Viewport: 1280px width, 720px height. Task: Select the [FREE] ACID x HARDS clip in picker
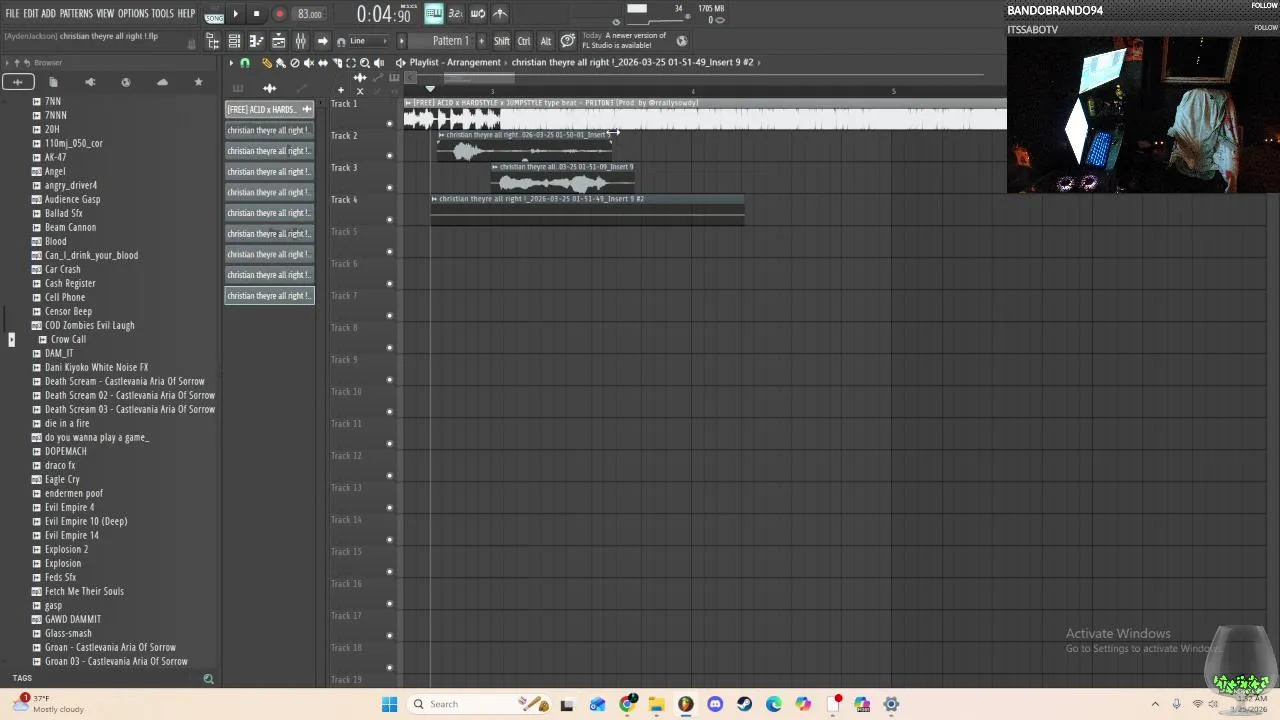coord(270,109)
